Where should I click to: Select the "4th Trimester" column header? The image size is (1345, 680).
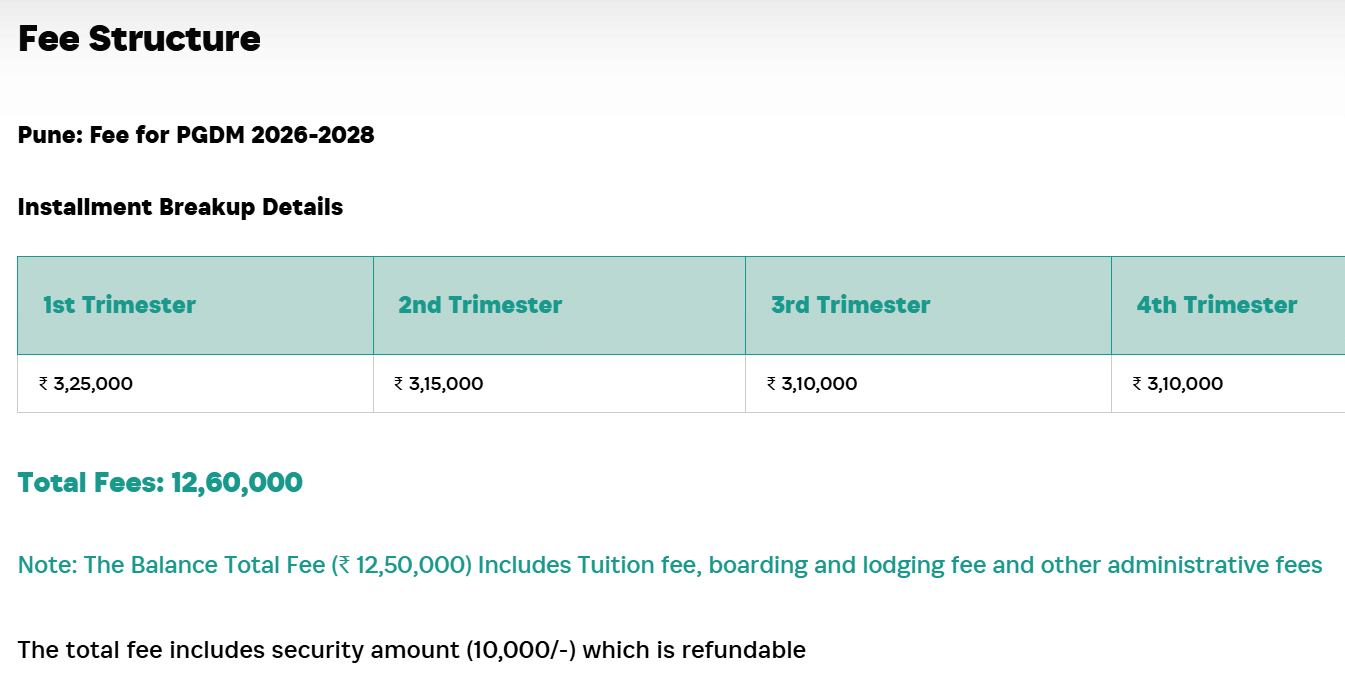click(x=1216, y=305)
